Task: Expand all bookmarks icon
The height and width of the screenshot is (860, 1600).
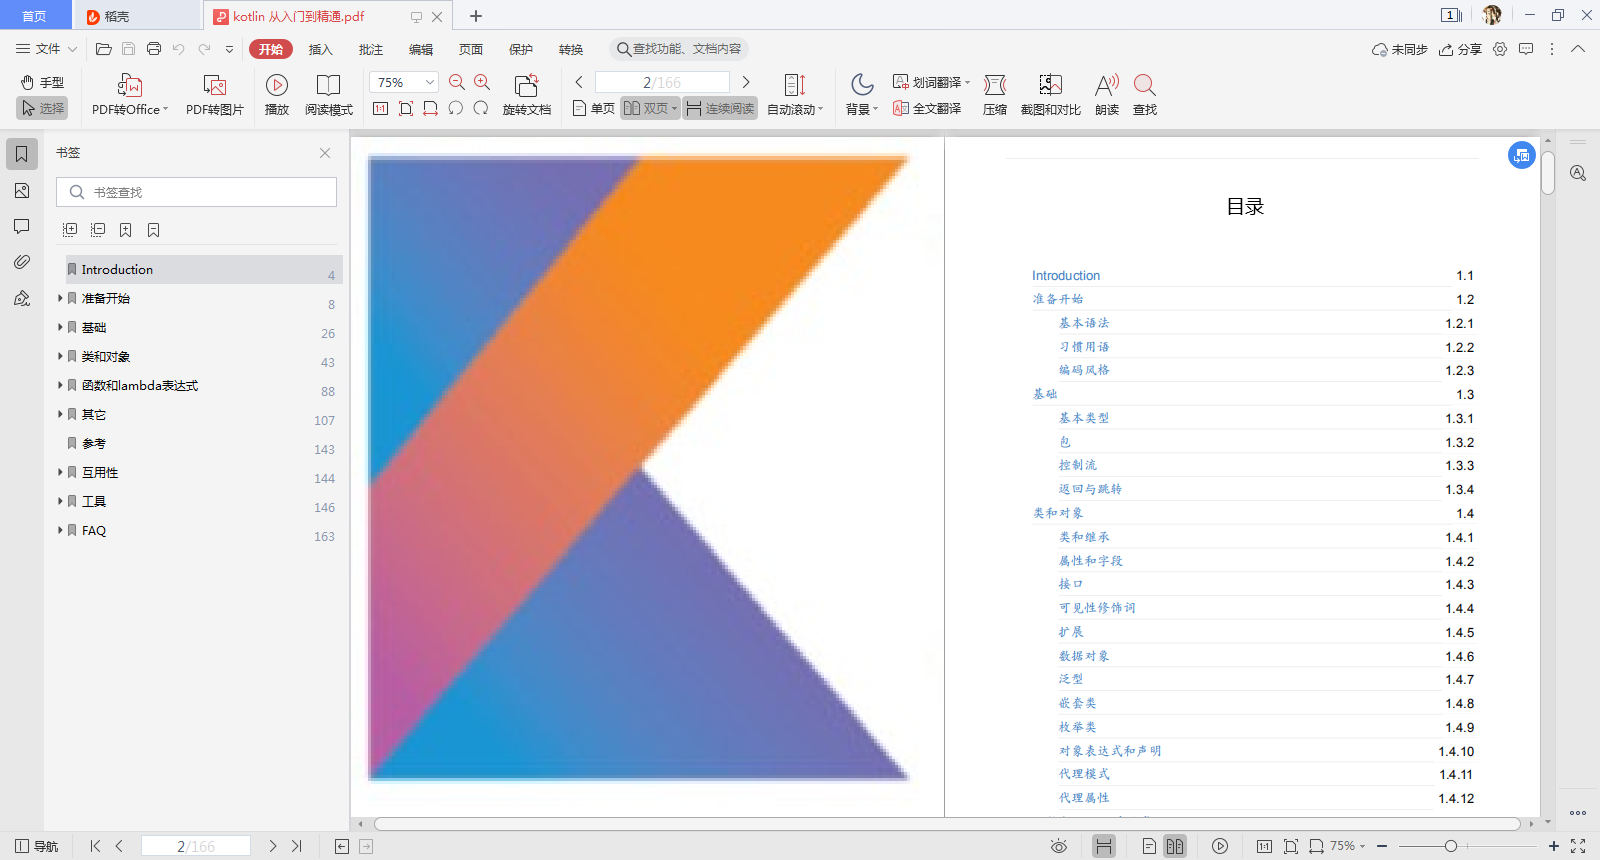Action: click(x=70, y=230)
